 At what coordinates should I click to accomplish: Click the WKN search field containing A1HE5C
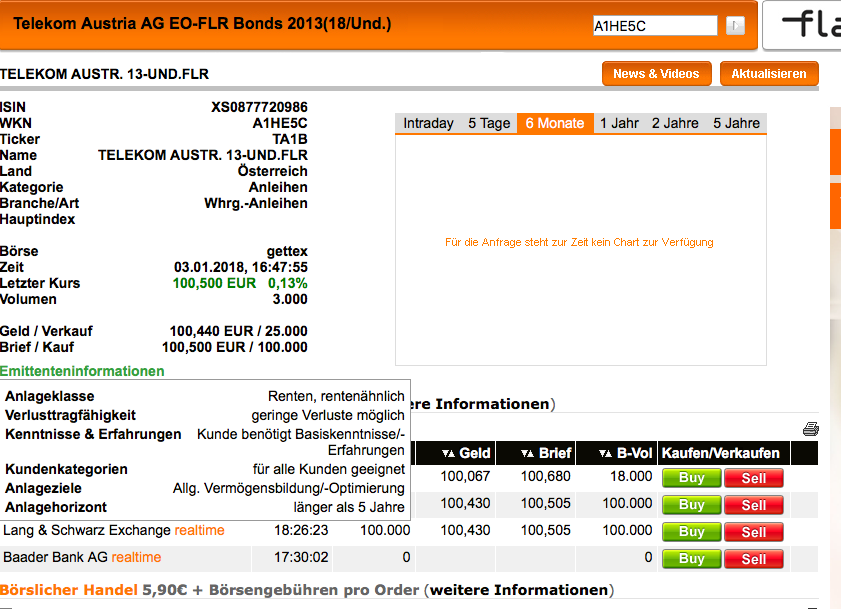[x=655, y=26]
